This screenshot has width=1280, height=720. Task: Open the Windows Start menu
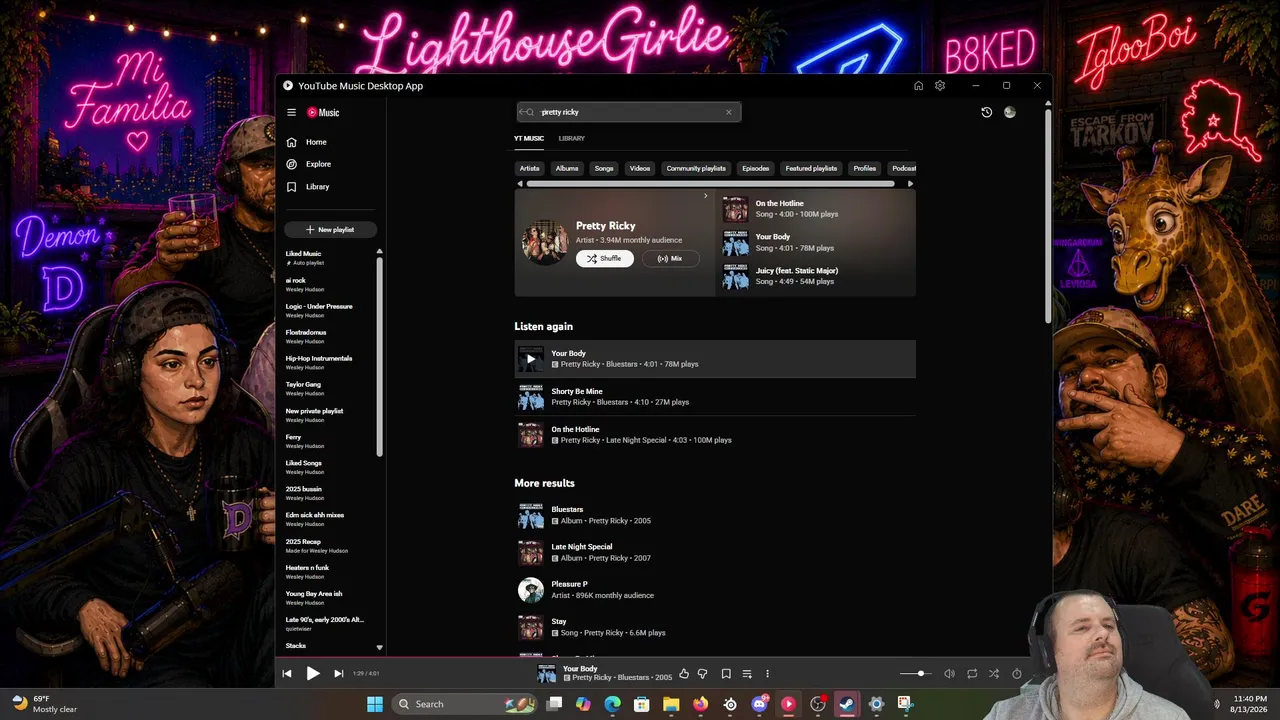pos(375,704)
